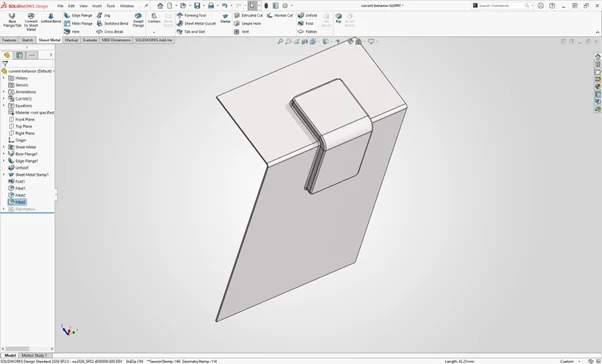Activate the Edge Flange tool
602x364 pixels.
78,15
